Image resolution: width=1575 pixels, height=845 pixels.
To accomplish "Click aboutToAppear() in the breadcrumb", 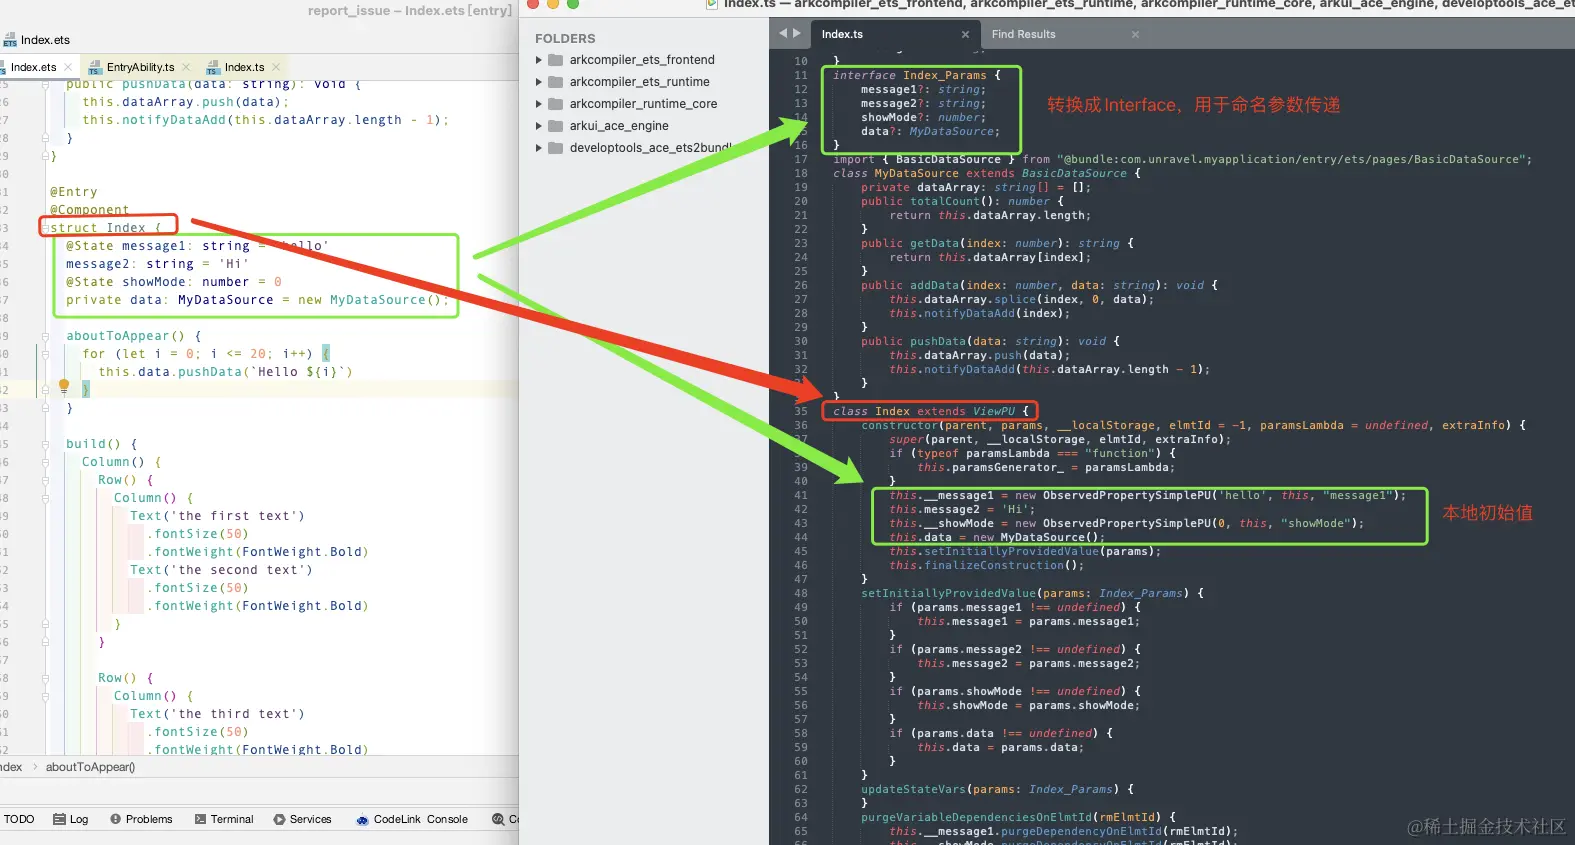I will pos(90,767).
